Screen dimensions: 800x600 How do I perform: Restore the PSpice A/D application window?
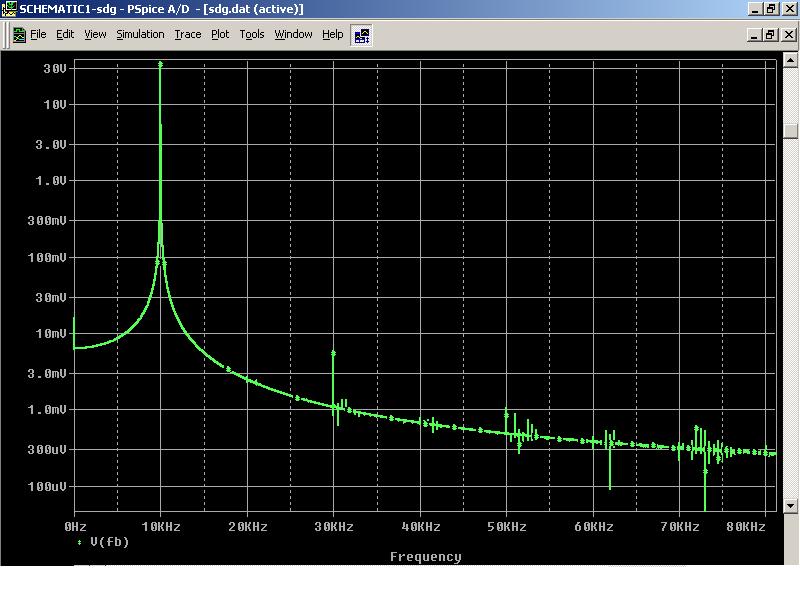pos(771,9)
